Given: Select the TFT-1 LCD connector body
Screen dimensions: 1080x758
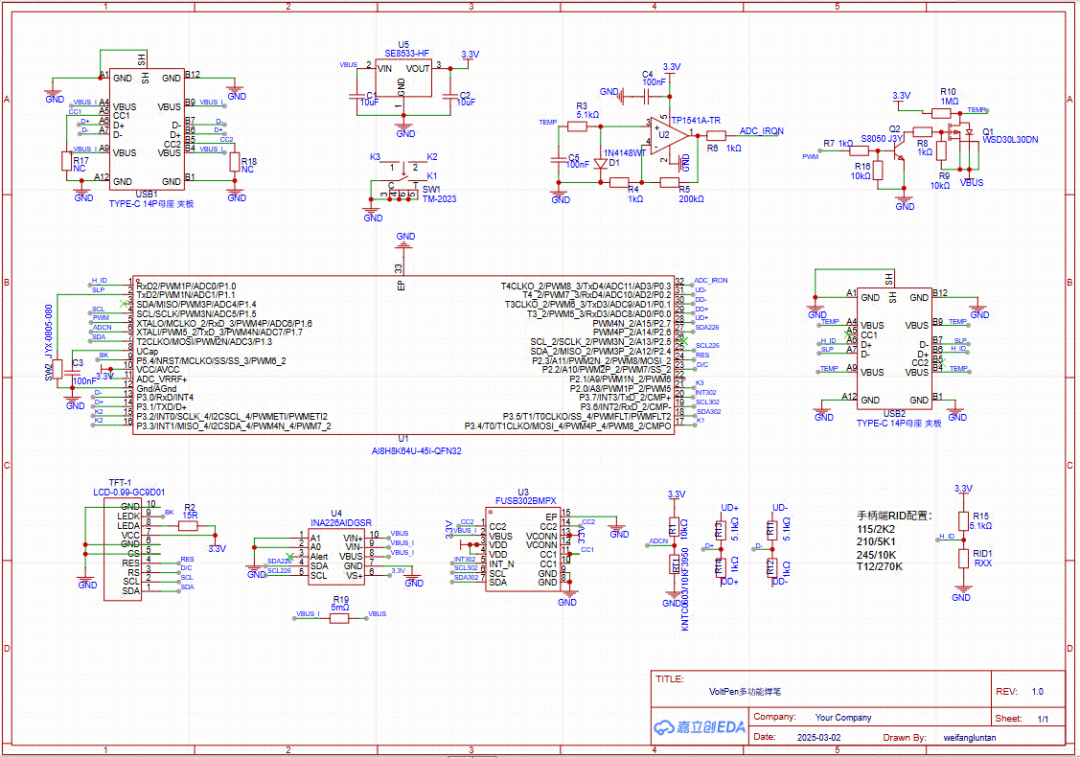Looking at the screenshot, I should [123, 549].
